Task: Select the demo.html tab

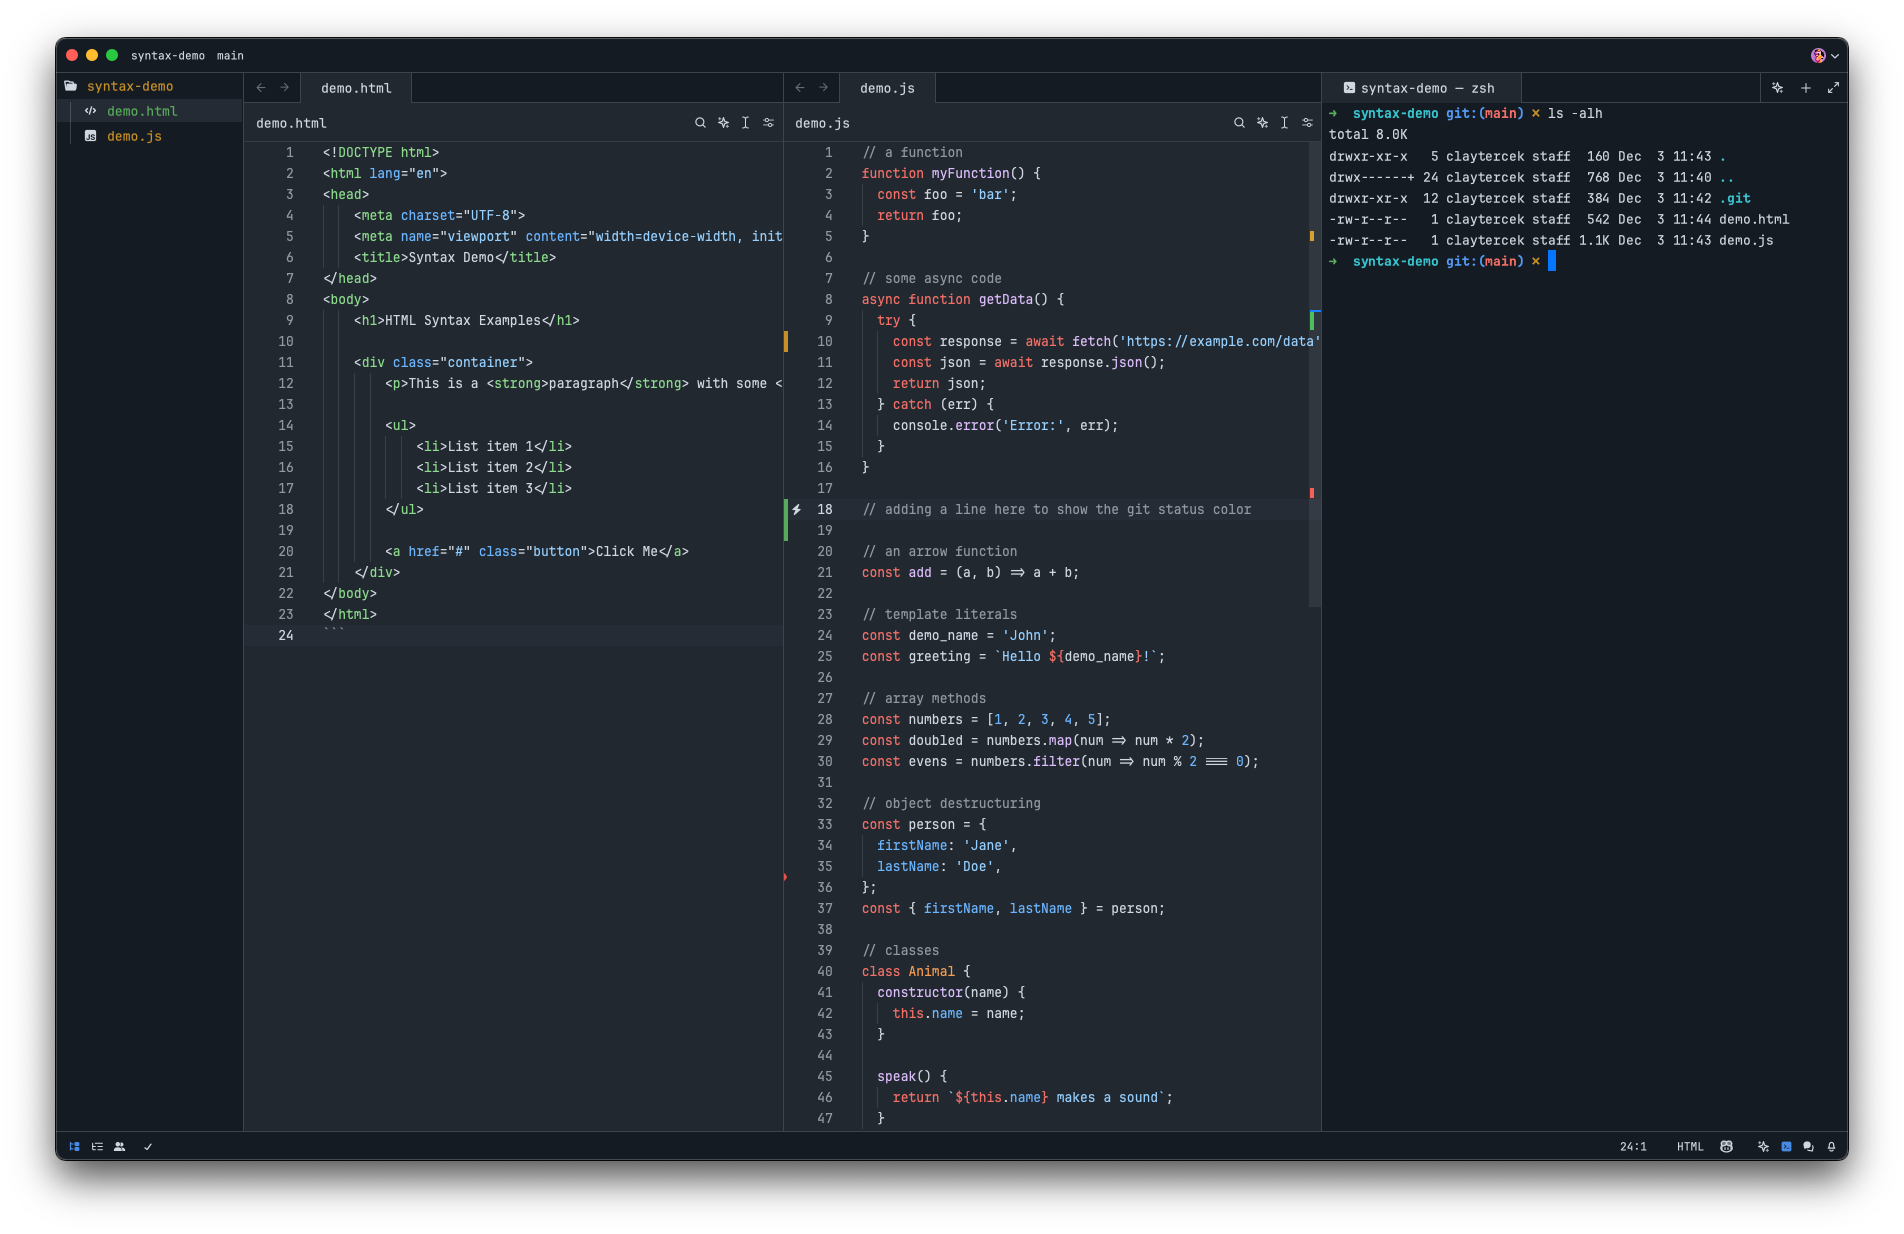Action: [x=356, y=88]
